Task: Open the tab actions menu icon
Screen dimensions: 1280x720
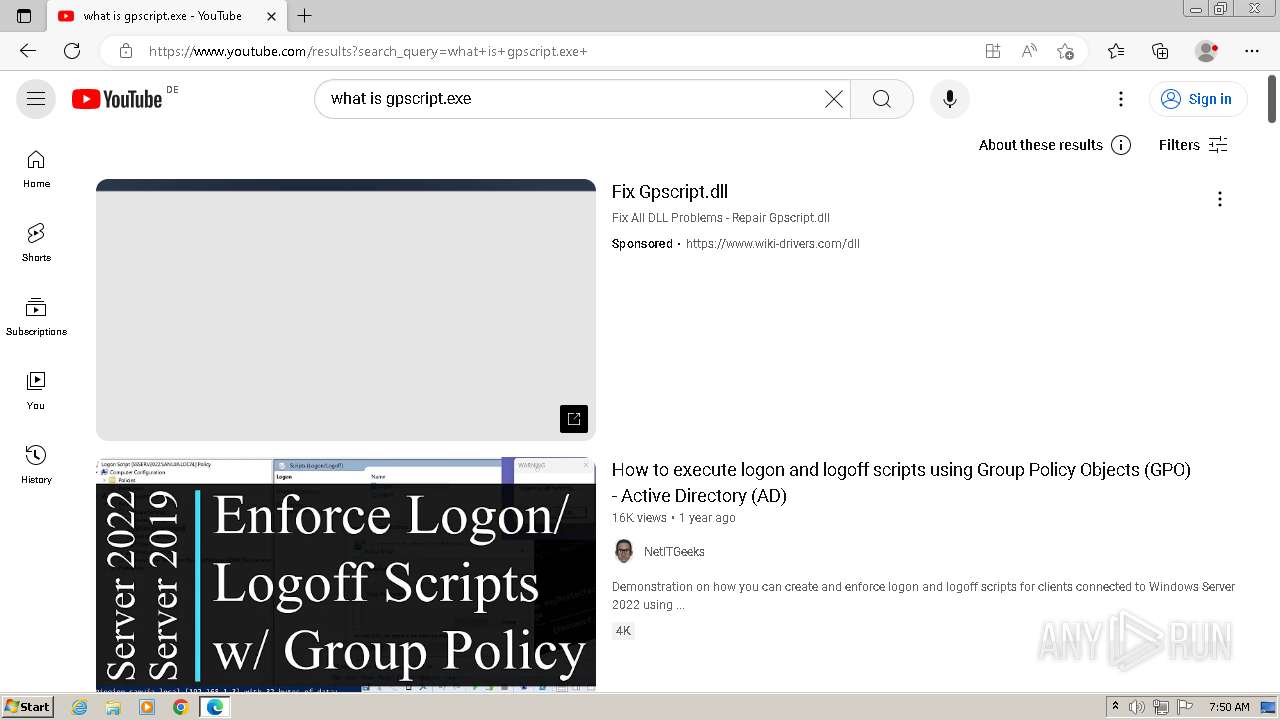Action: [24, 16]
